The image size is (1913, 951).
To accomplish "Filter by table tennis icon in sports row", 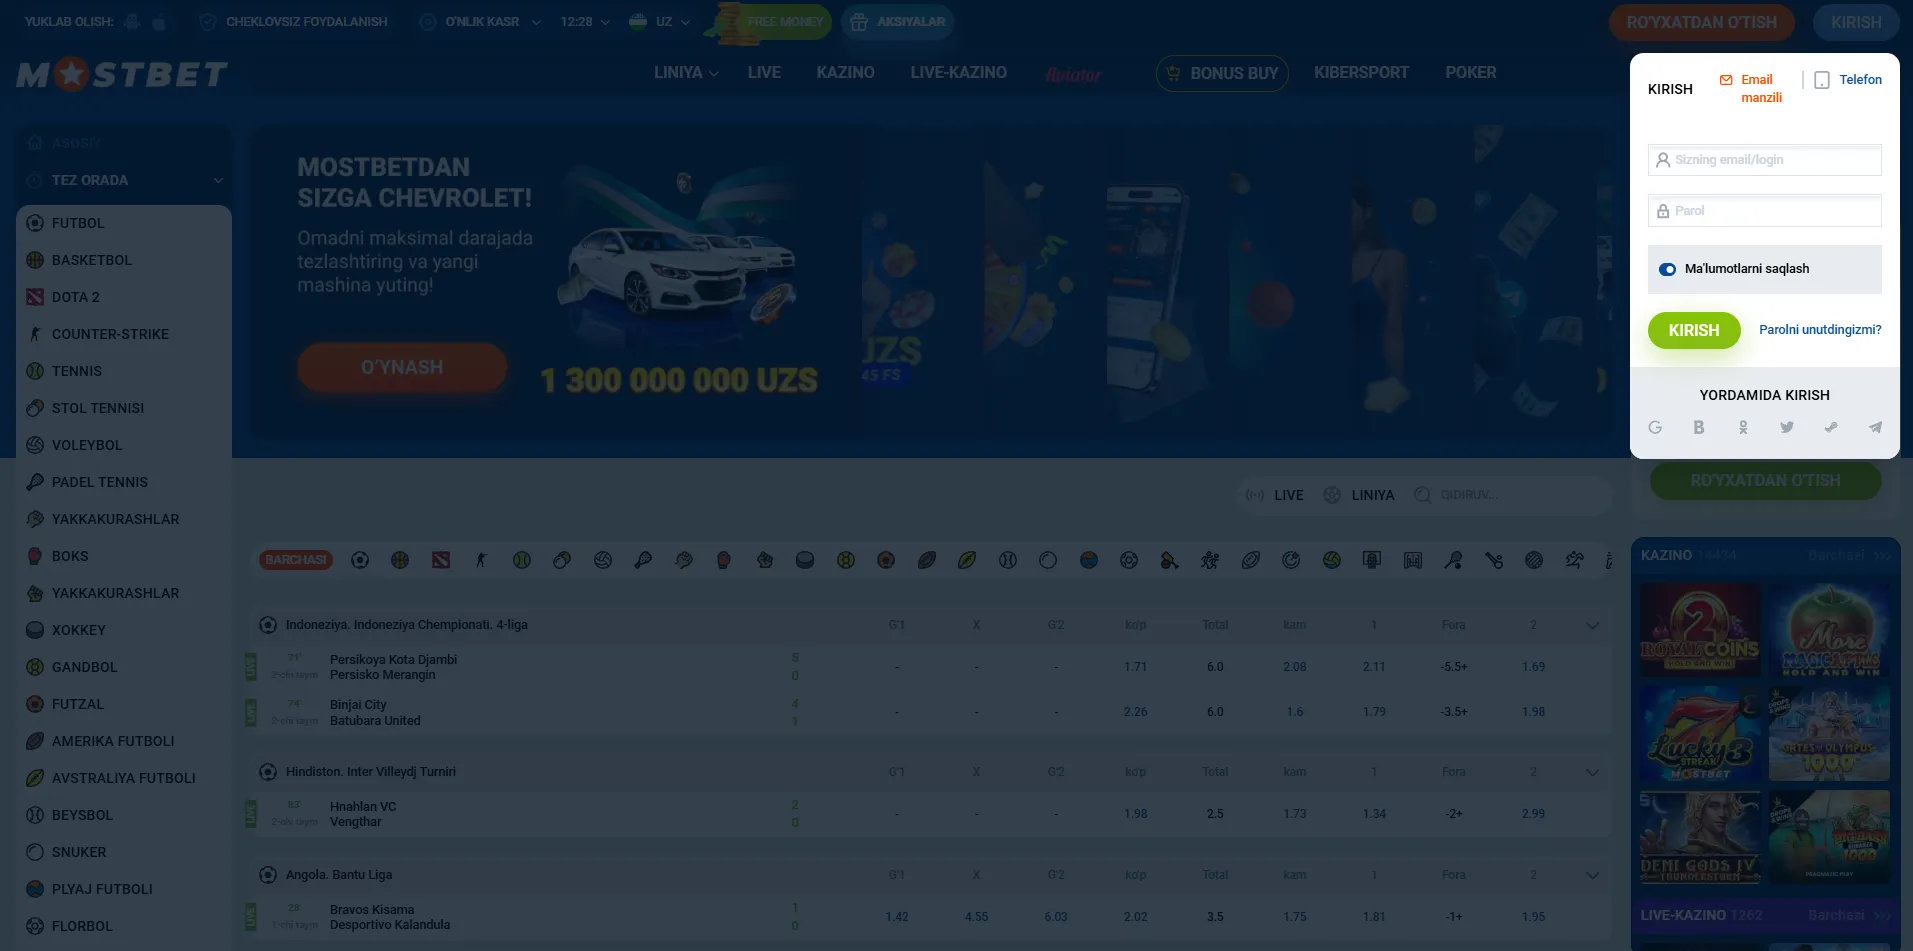I will pos(562,560).
